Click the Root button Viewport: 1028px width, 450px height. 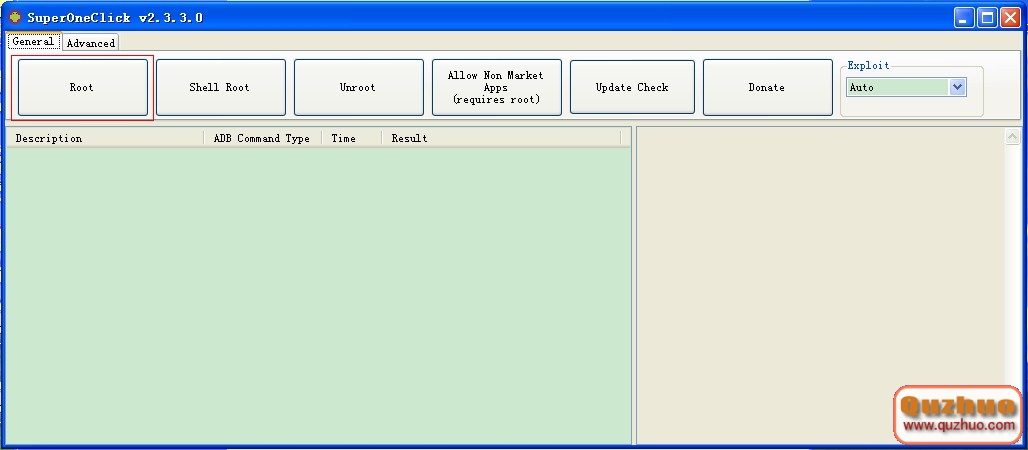click(83, 87)
